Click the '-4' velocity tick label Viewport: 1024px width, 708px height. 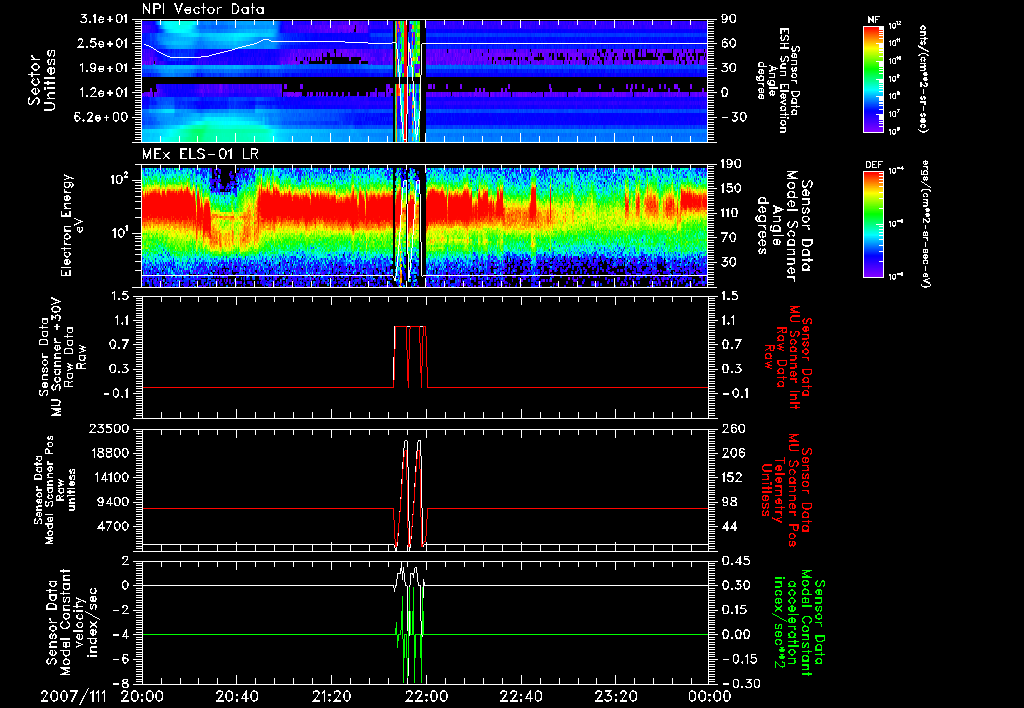pos(121,634)
